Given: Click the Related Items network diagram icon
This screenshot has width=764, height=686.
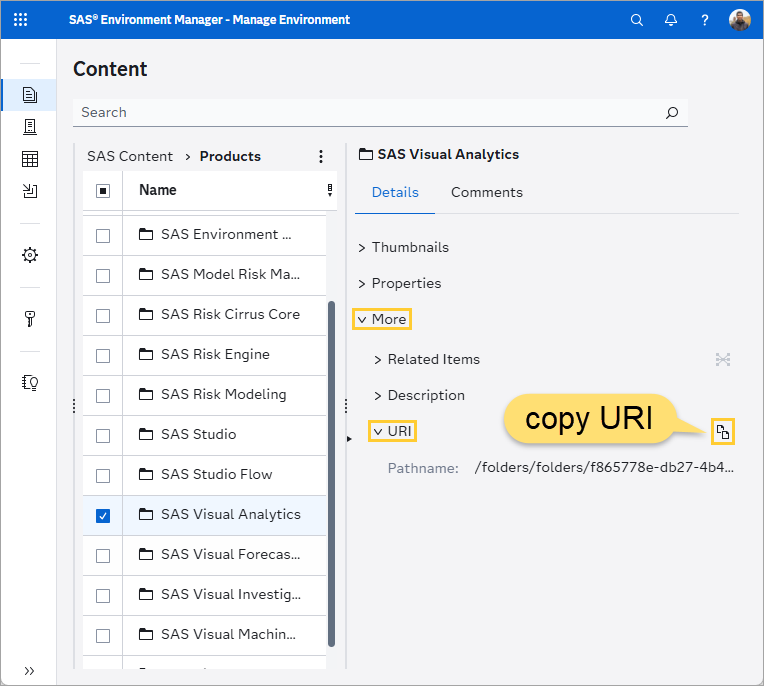Looking at the screenshot, I should 723,360.
